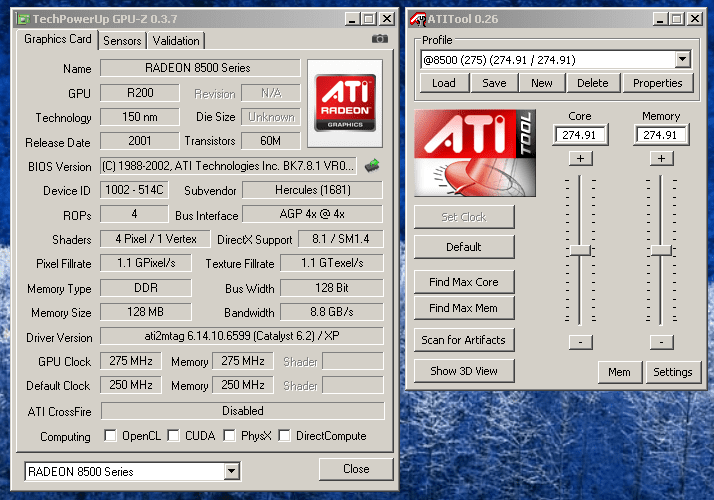Screen dimensions: 714x500
Task: Click the ATI Tool banner image
Action: (x=475, y=153)
